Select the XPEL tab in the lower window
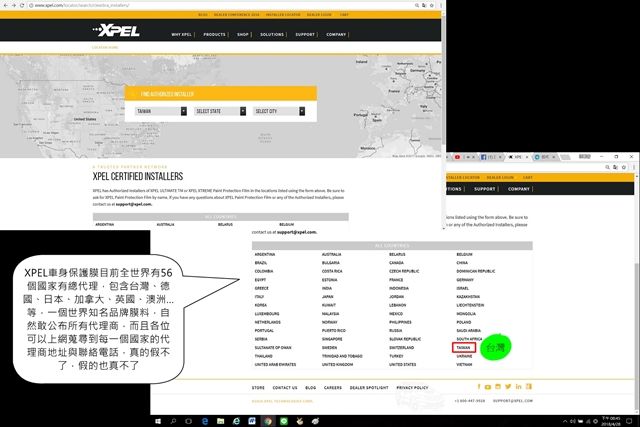 click(518, 157)
